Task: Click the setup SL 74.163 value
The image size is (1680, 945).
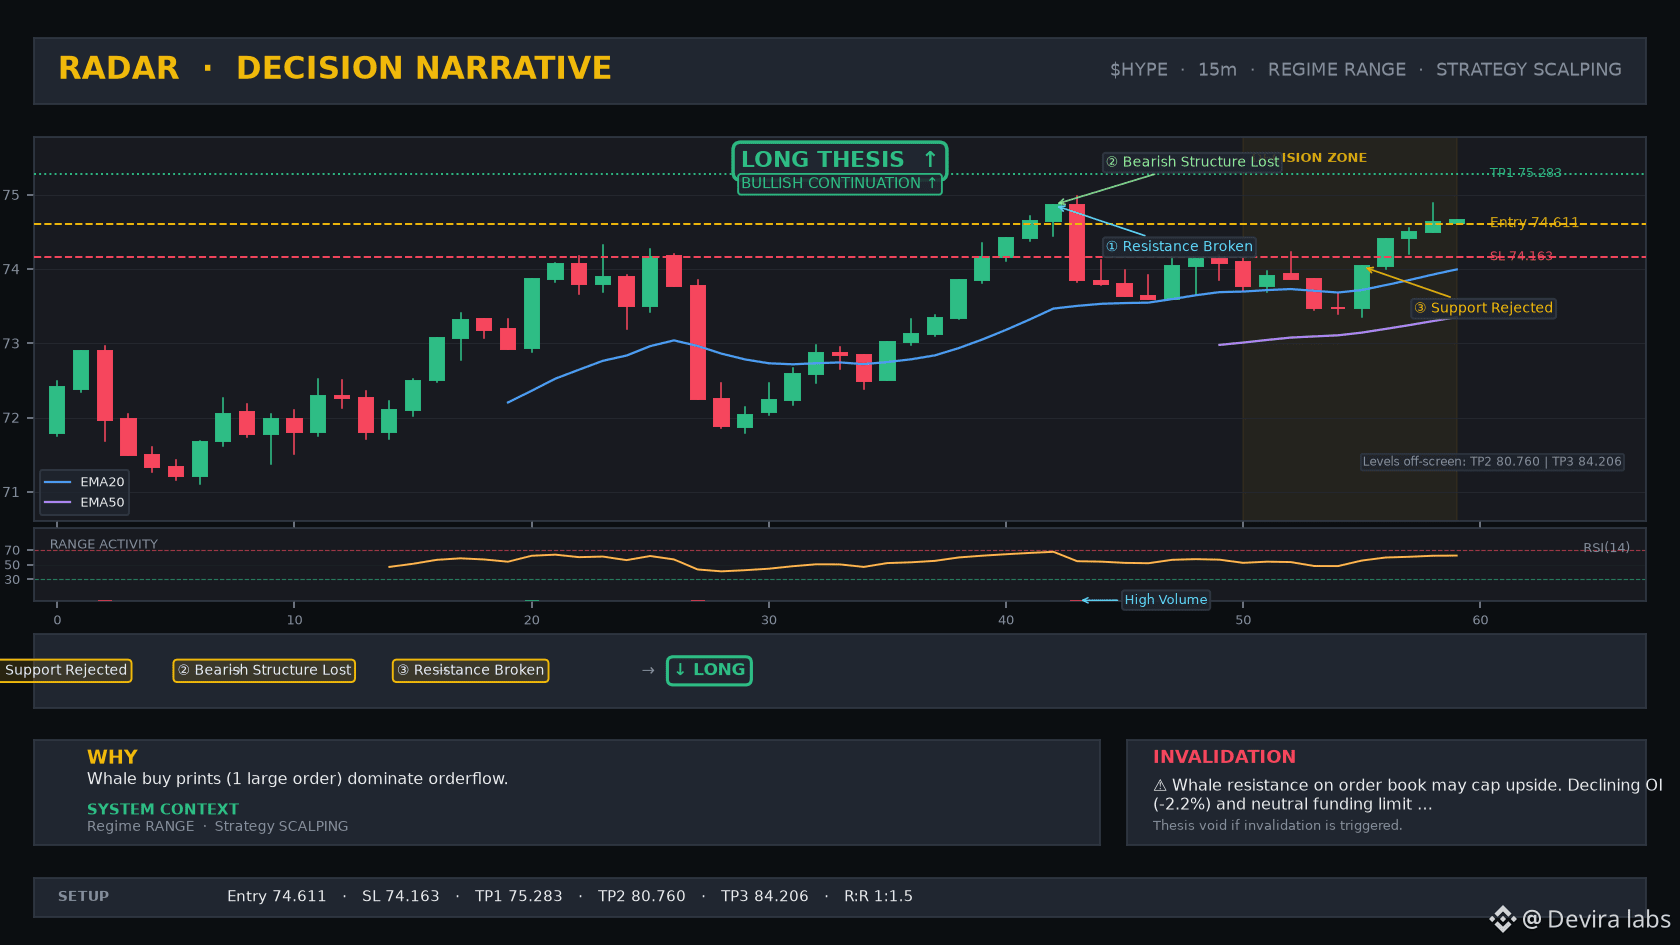Action: [x=400, y=896]
